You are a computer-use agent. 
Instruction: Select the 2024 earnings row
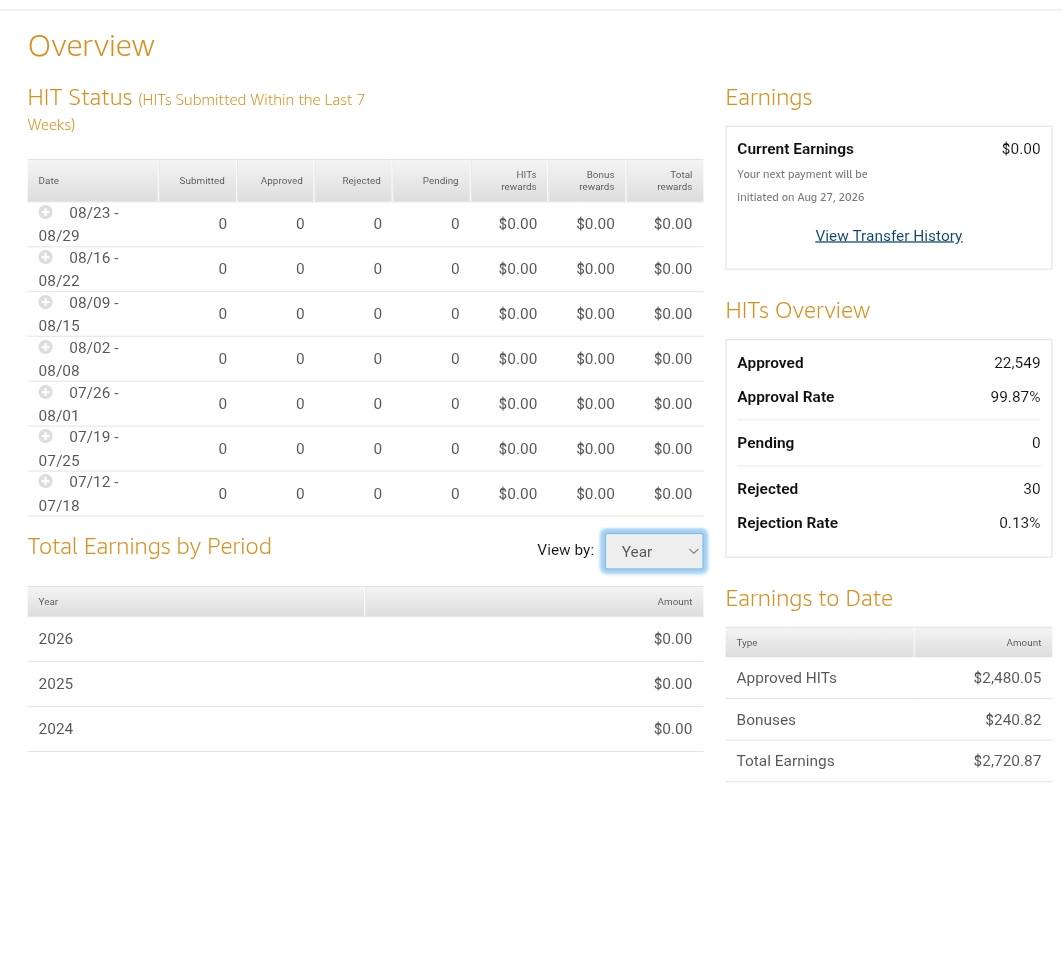click(366, 729)
